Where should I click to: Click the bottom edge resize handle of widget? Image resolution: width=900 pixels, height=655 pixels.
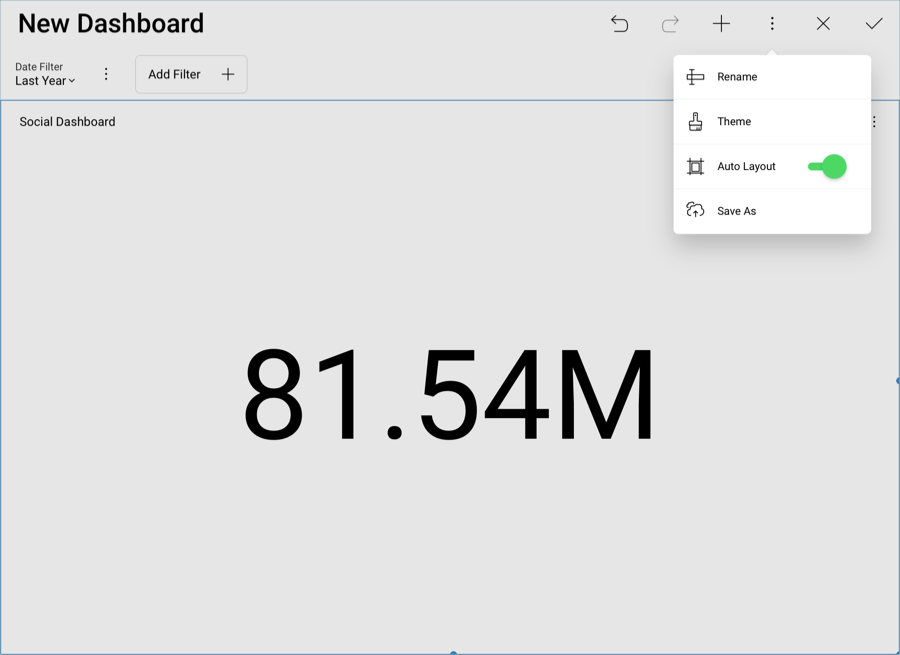pos(453,652)
